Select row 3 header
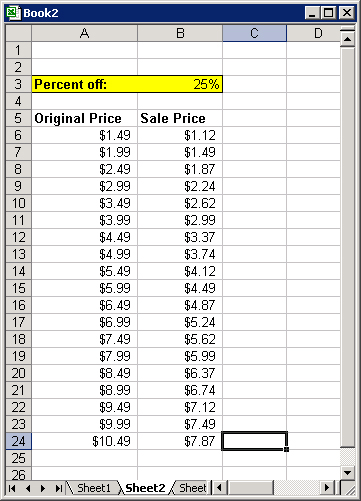Viewport: 361px width, 501px height. [x=19, y=84]
